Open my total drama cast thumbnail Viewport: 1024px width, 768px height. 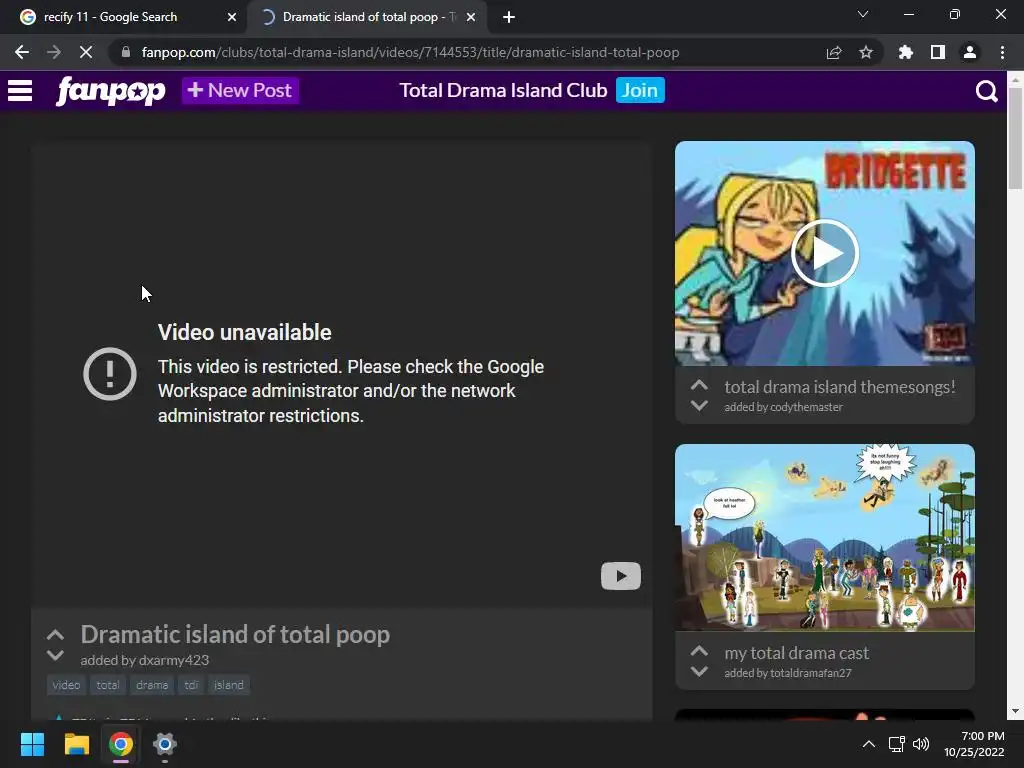point(825,537)
